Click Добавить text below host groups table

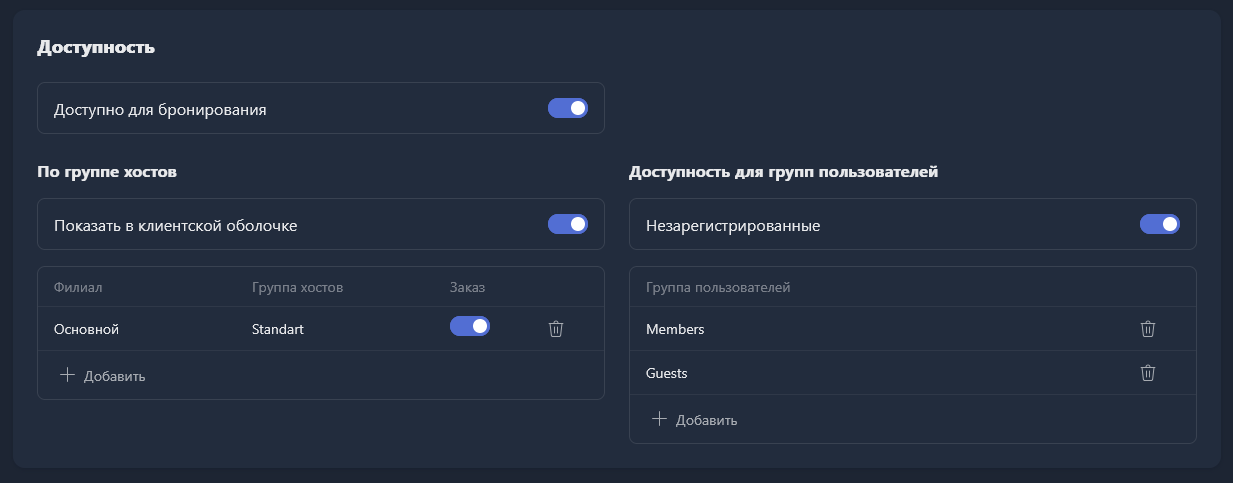[115, 376]
